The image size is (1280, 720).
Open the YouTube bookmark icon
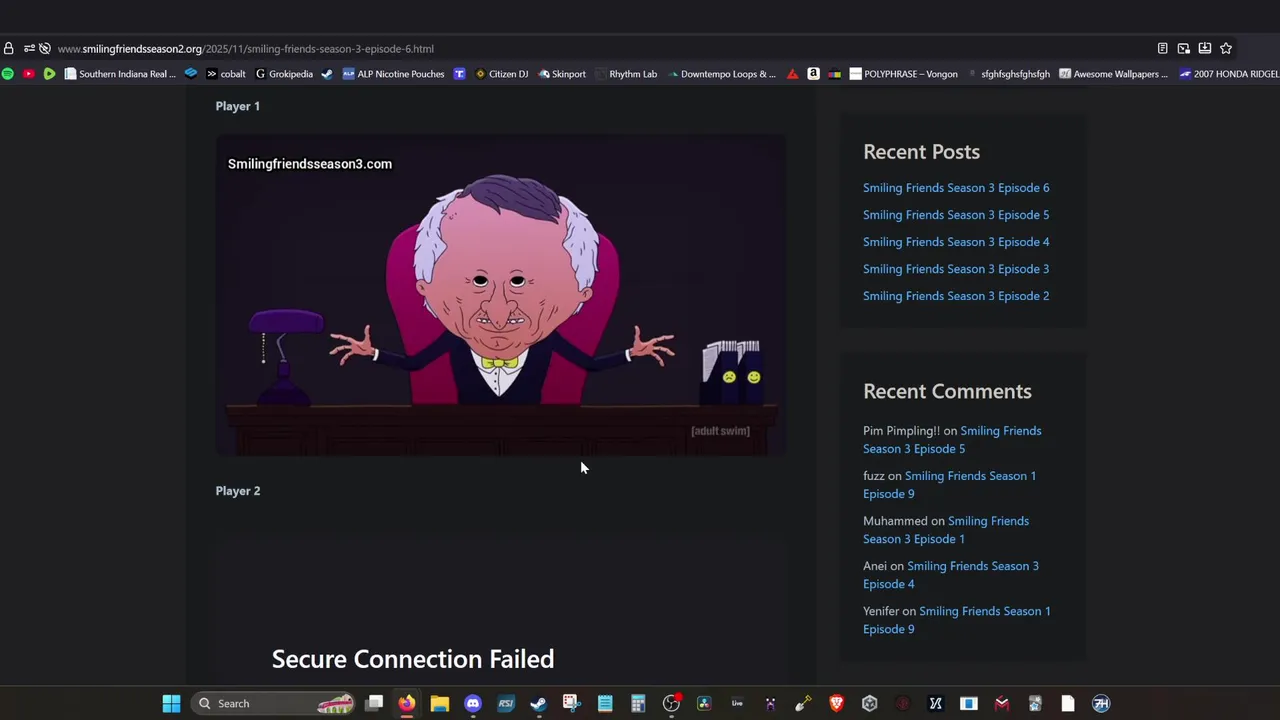pos(28,74)
